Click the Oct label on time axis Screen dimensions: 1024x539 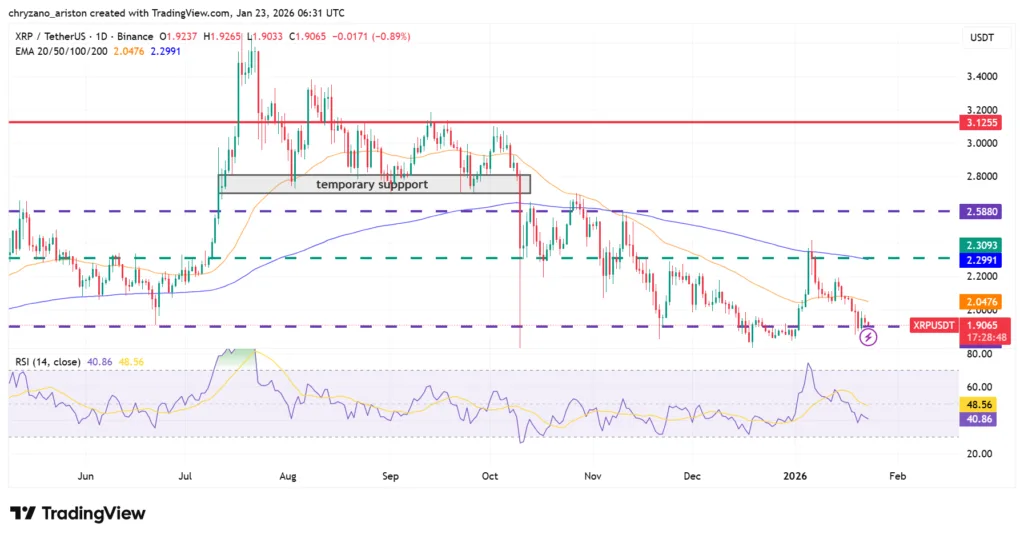coord(490,476)
